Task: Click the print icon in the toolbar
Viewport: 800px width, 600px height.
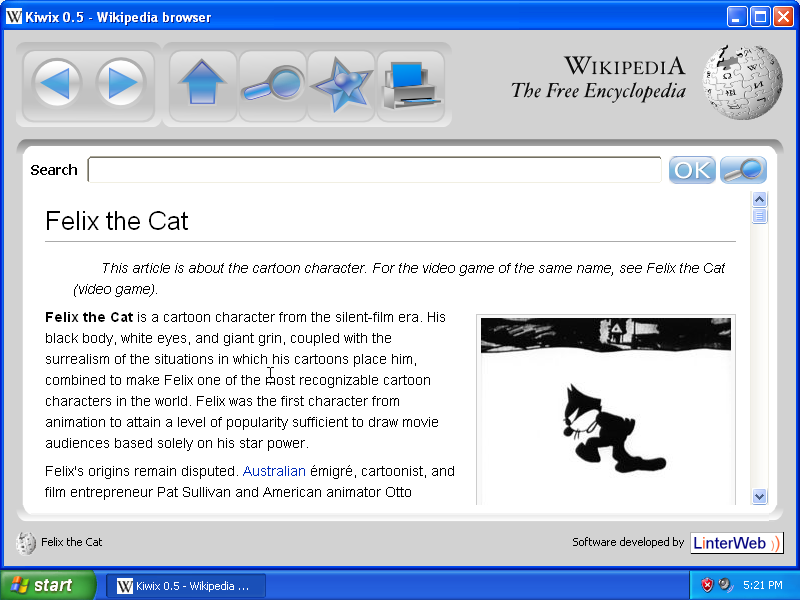Action: (411, 86)
